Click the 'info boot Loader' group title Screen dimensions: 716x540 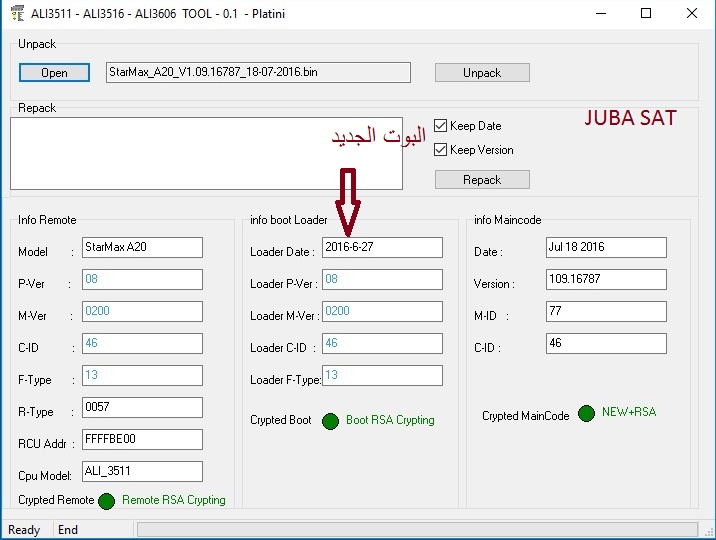(x=289, y=220)
